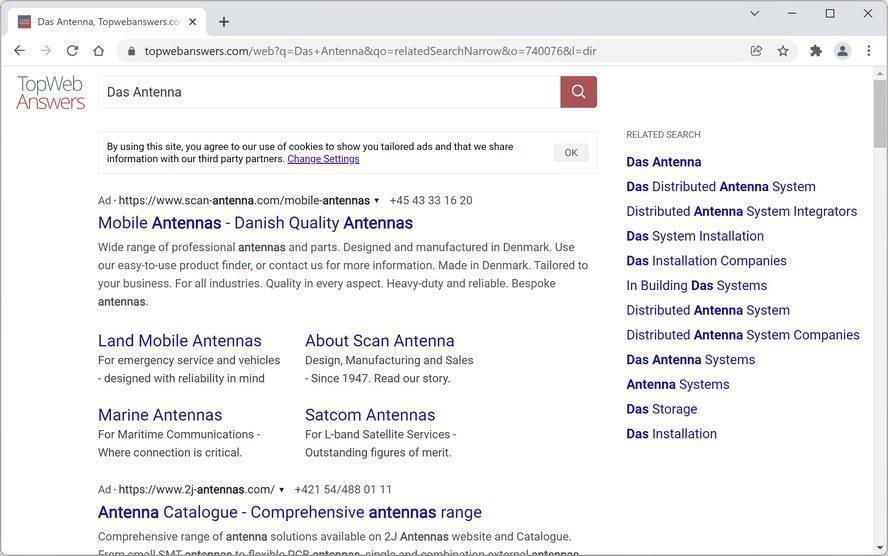The image size is (888, 556).
Task: Click the padlock site info icon
Action: click(x=131, y=51)
